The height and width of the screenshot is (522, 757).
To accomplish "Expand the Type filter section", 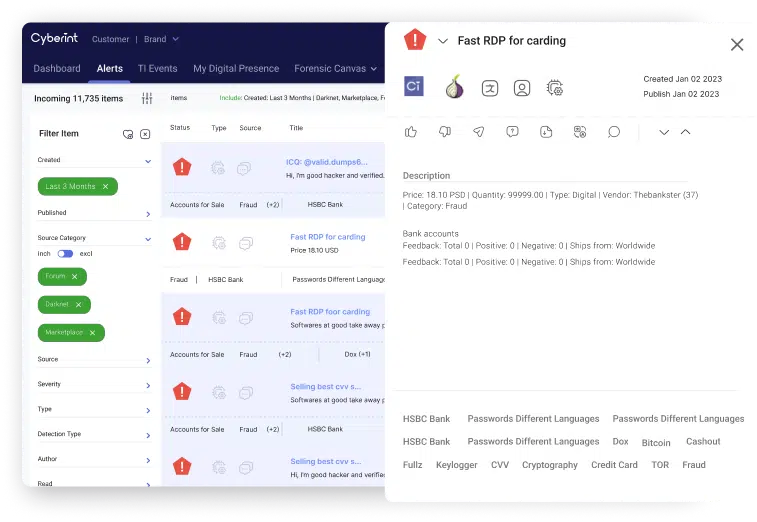I will click(x=148, y=410).
